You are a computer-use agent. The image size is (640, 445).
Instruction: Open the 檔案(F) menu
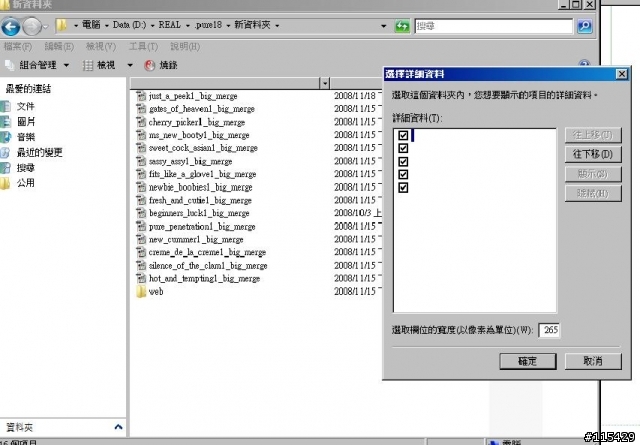(x=18, y=47)
